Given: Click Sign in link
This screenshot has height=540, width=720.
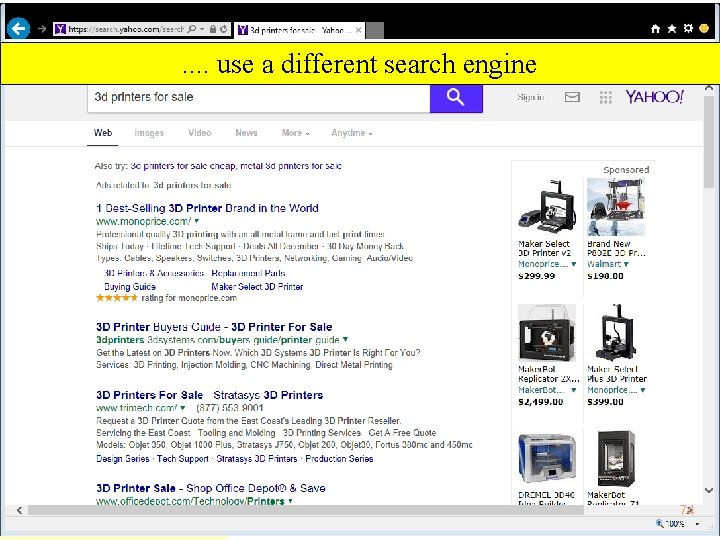Looking at the screenshot, I should click(x=530, y=97).
